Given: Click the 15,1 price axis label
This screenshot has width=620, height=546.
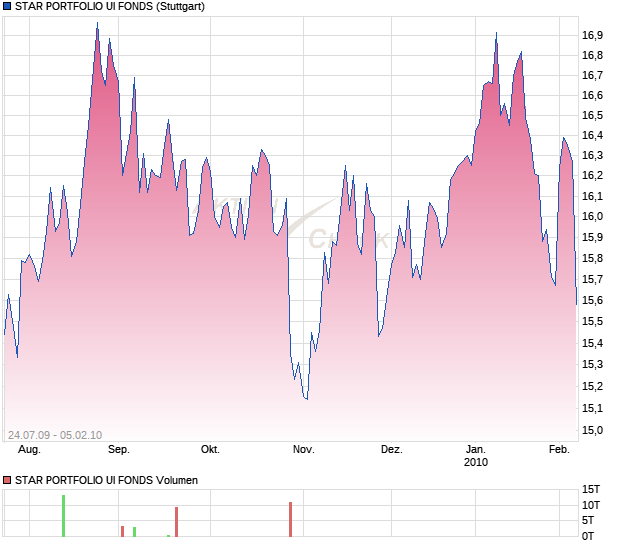Looking at the screenshot, I should pos(592,408).
